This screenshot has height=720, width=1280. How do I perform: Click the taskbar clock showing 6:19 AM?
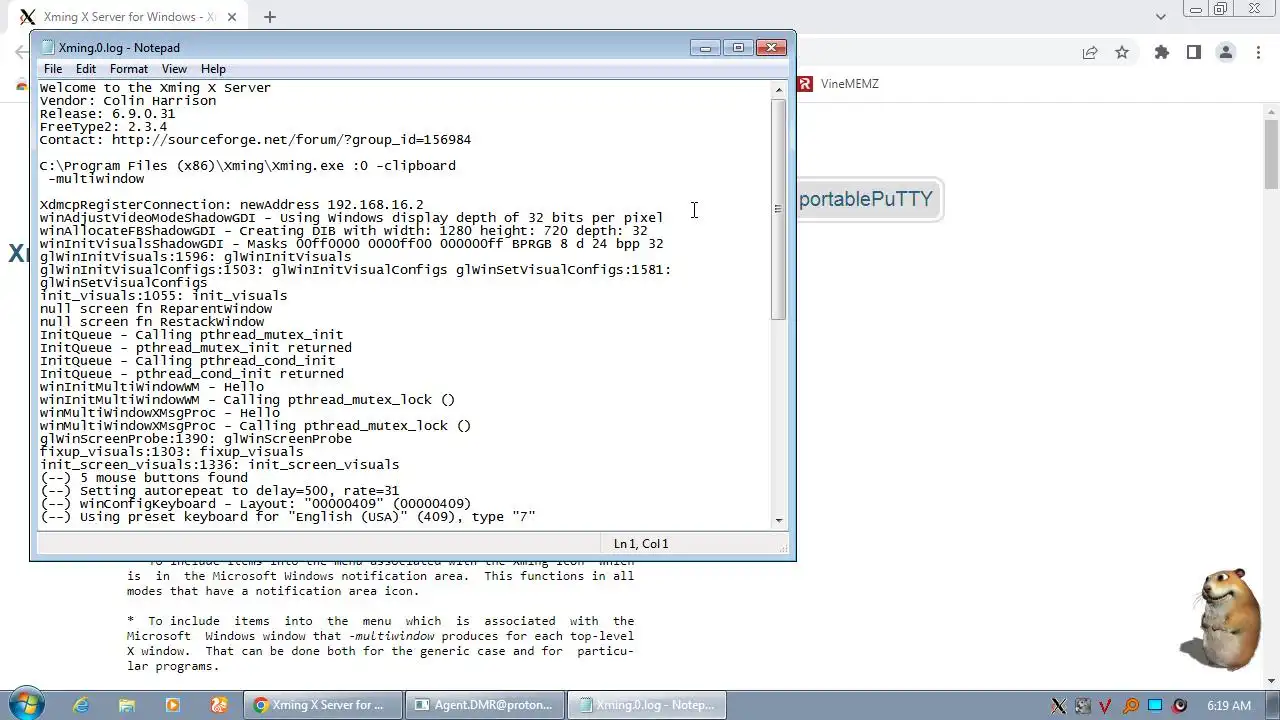point(1229,706)
